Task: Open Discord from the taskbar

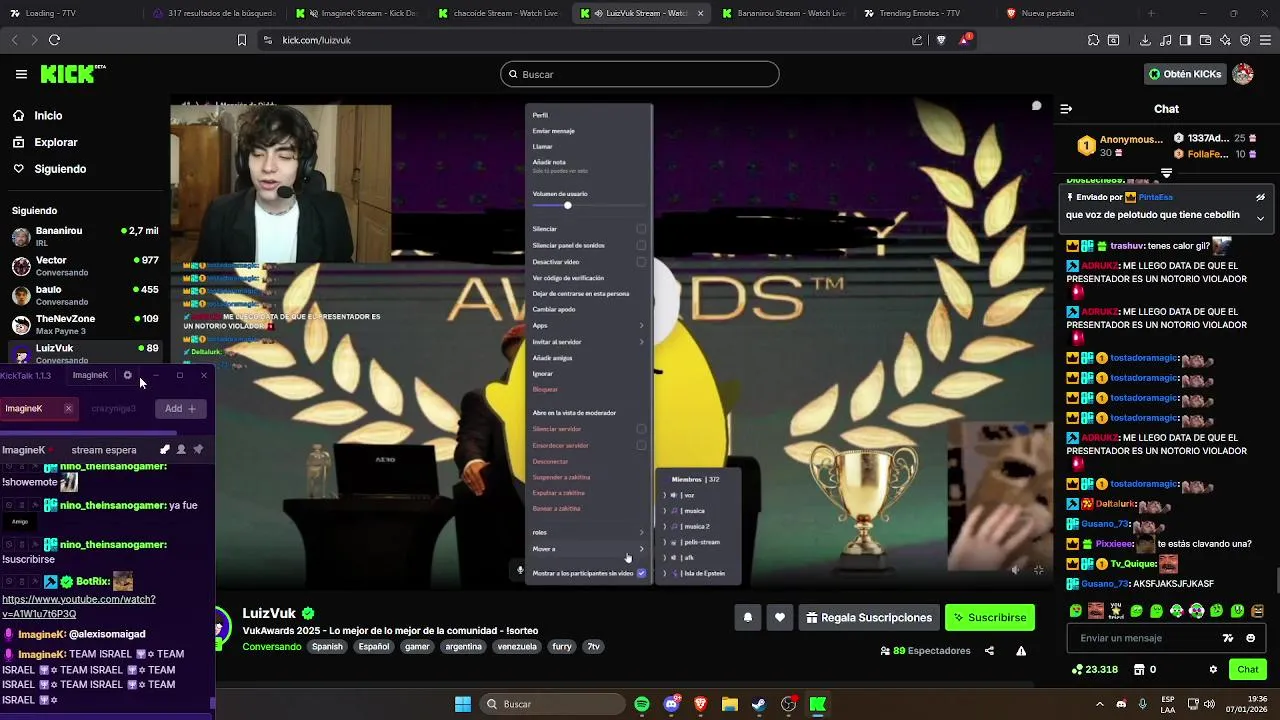Action: (x=671, y=704)
